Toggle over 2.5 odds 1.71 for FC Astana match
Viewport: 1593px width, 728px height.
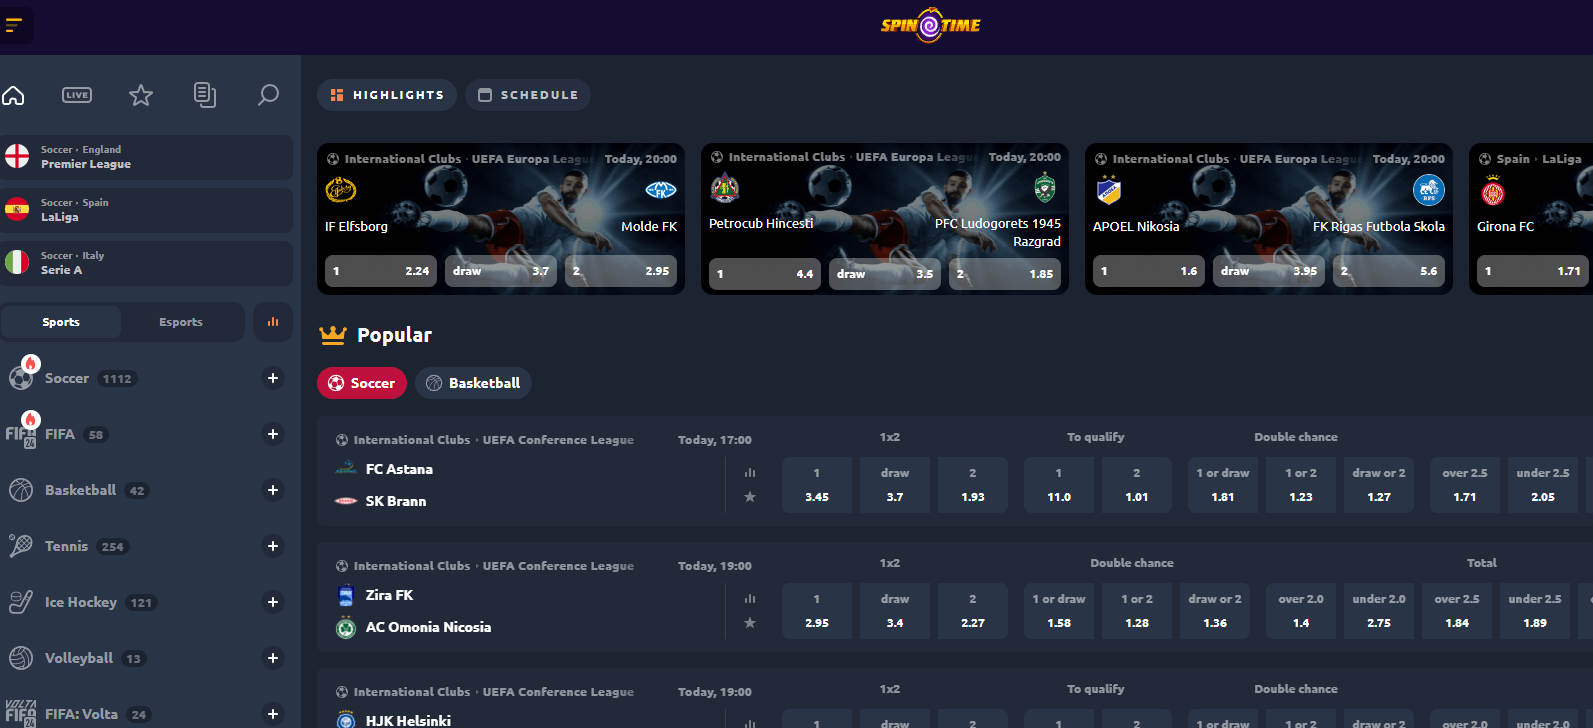pyautogui.click(x=1465, y=485)
